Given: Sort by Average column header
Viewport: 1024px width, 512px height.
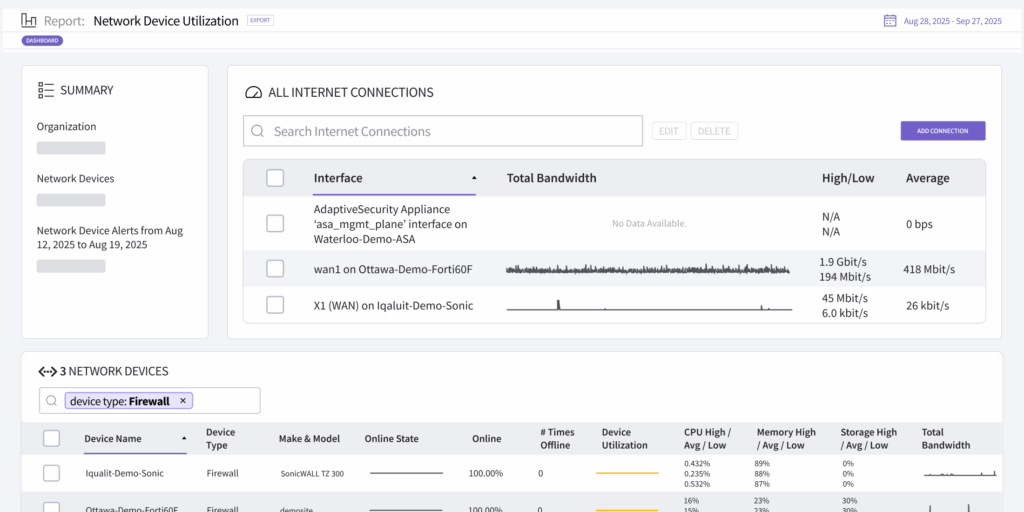Looking at the screenshot, I should 927,178.
